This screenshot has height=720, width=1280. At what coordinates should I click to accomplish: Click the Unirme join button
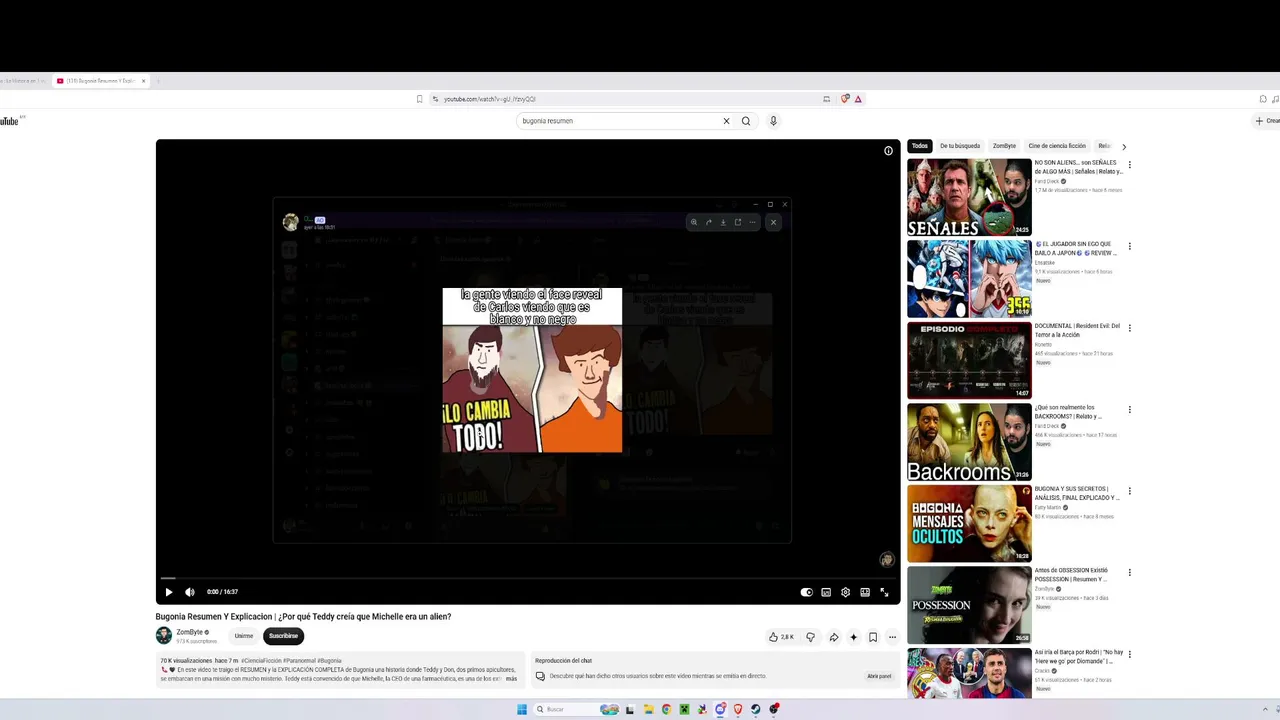coord(244,636)
